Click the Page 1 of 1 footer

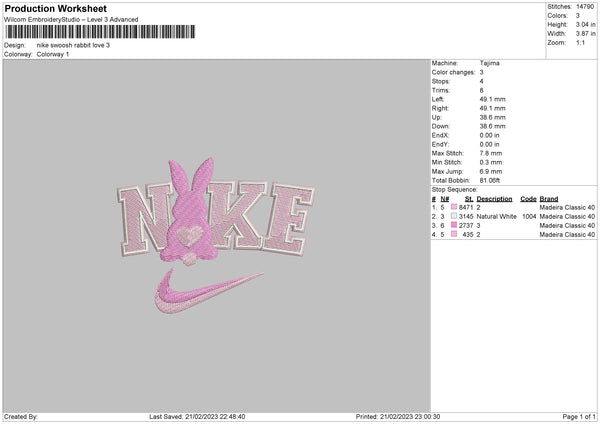pos(579,416)
